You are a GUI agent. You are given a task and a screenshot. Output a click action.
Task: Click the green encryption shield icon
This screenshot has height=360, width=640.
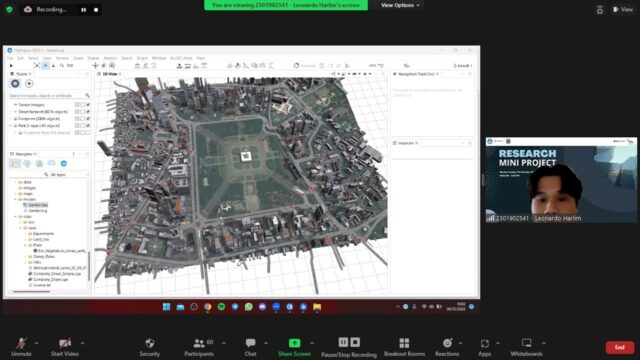point(9,9)
